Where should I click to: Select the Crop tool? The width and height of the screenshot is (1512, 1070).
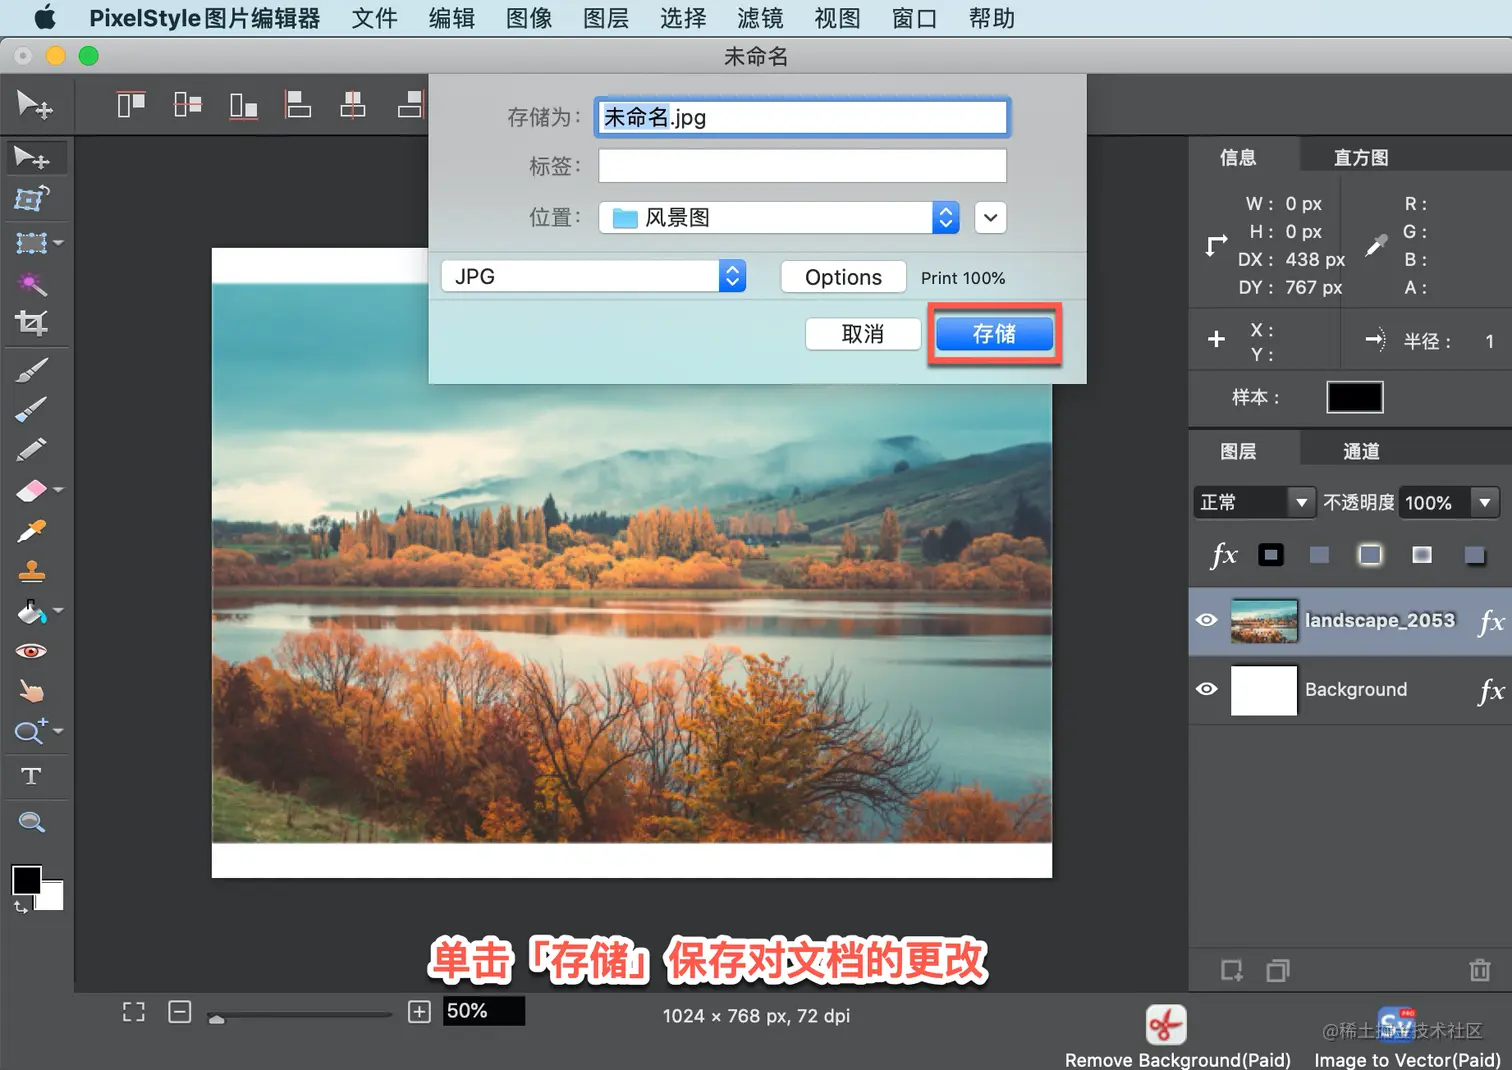tap(31, 323)
